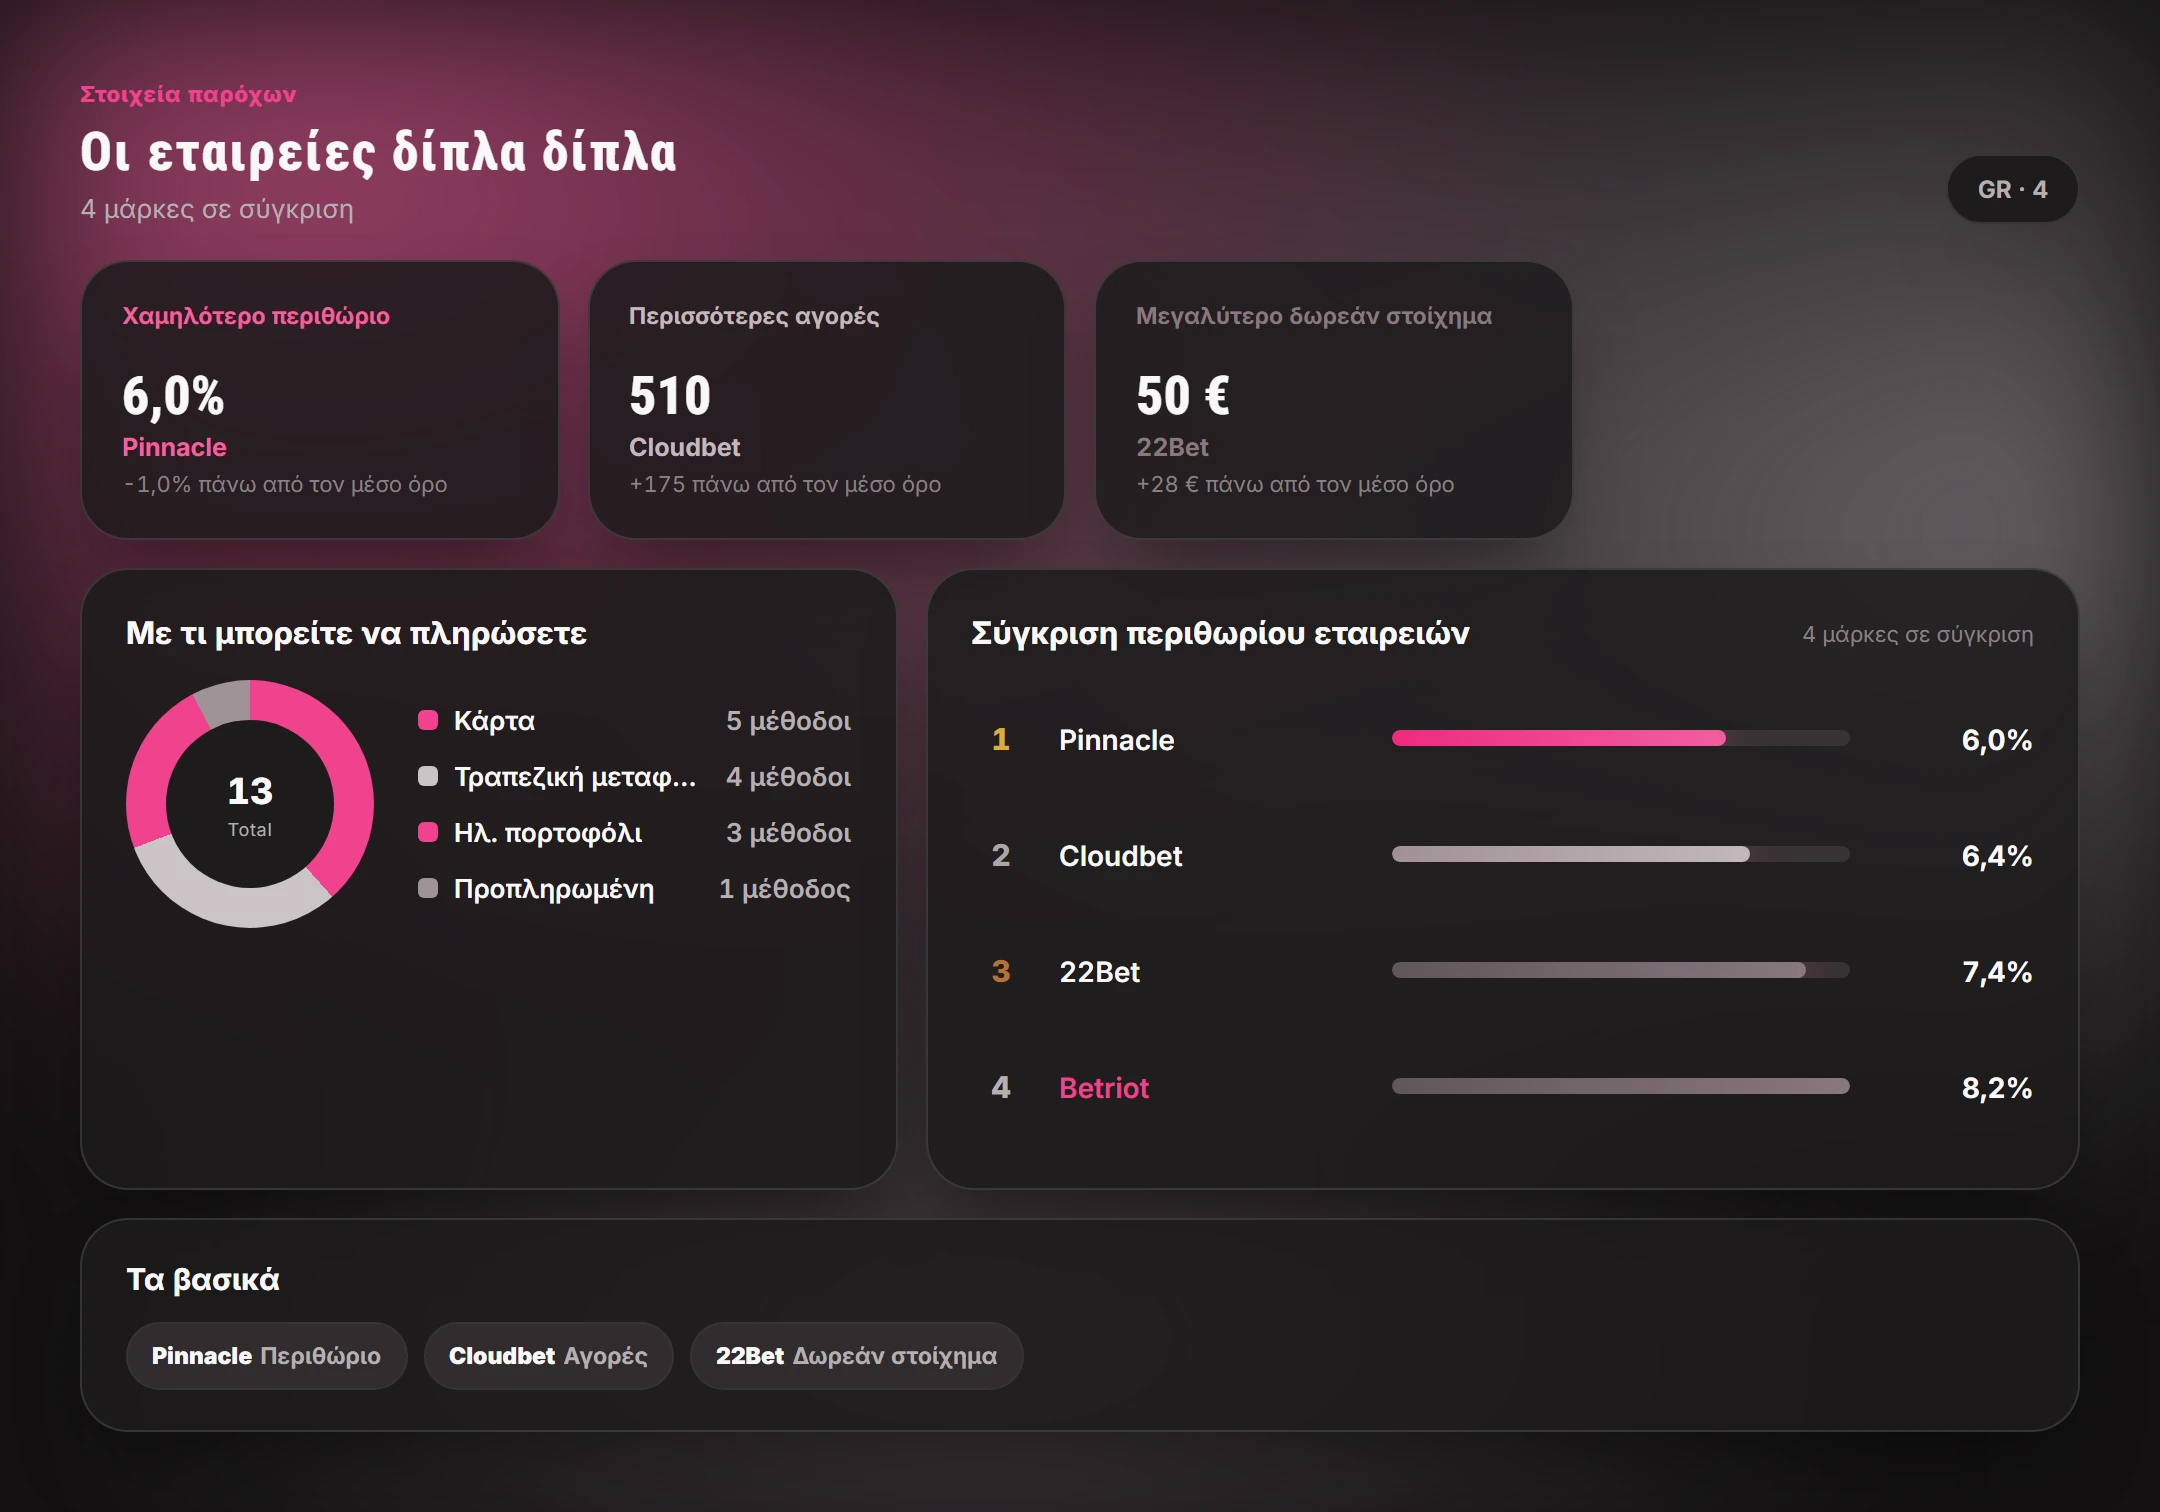Screen dimensions: 2160x1512
Task: Select the 22Bet Δωρεάν στοίχημα chip
Action: tap(856, 1356)
